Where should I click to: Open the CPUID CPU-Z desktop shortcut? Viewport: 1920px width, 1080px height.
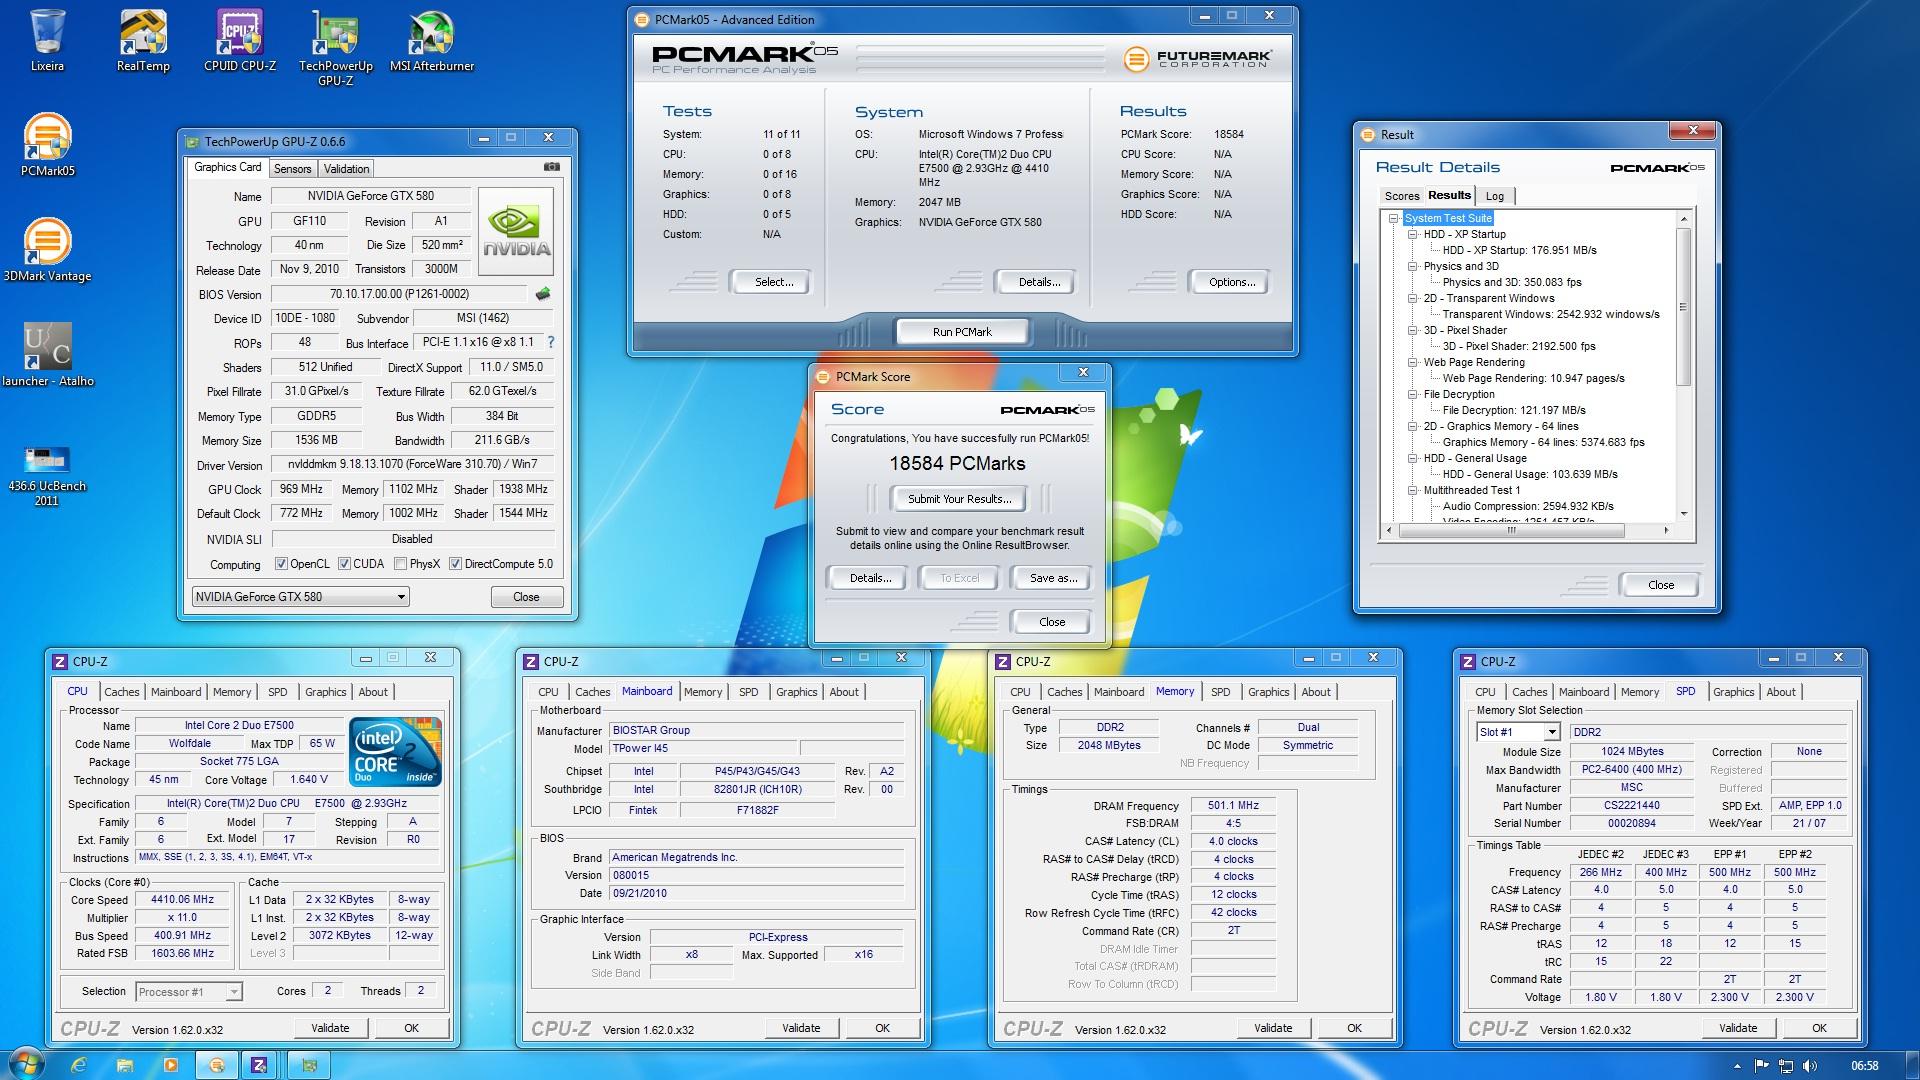point(240,41)
